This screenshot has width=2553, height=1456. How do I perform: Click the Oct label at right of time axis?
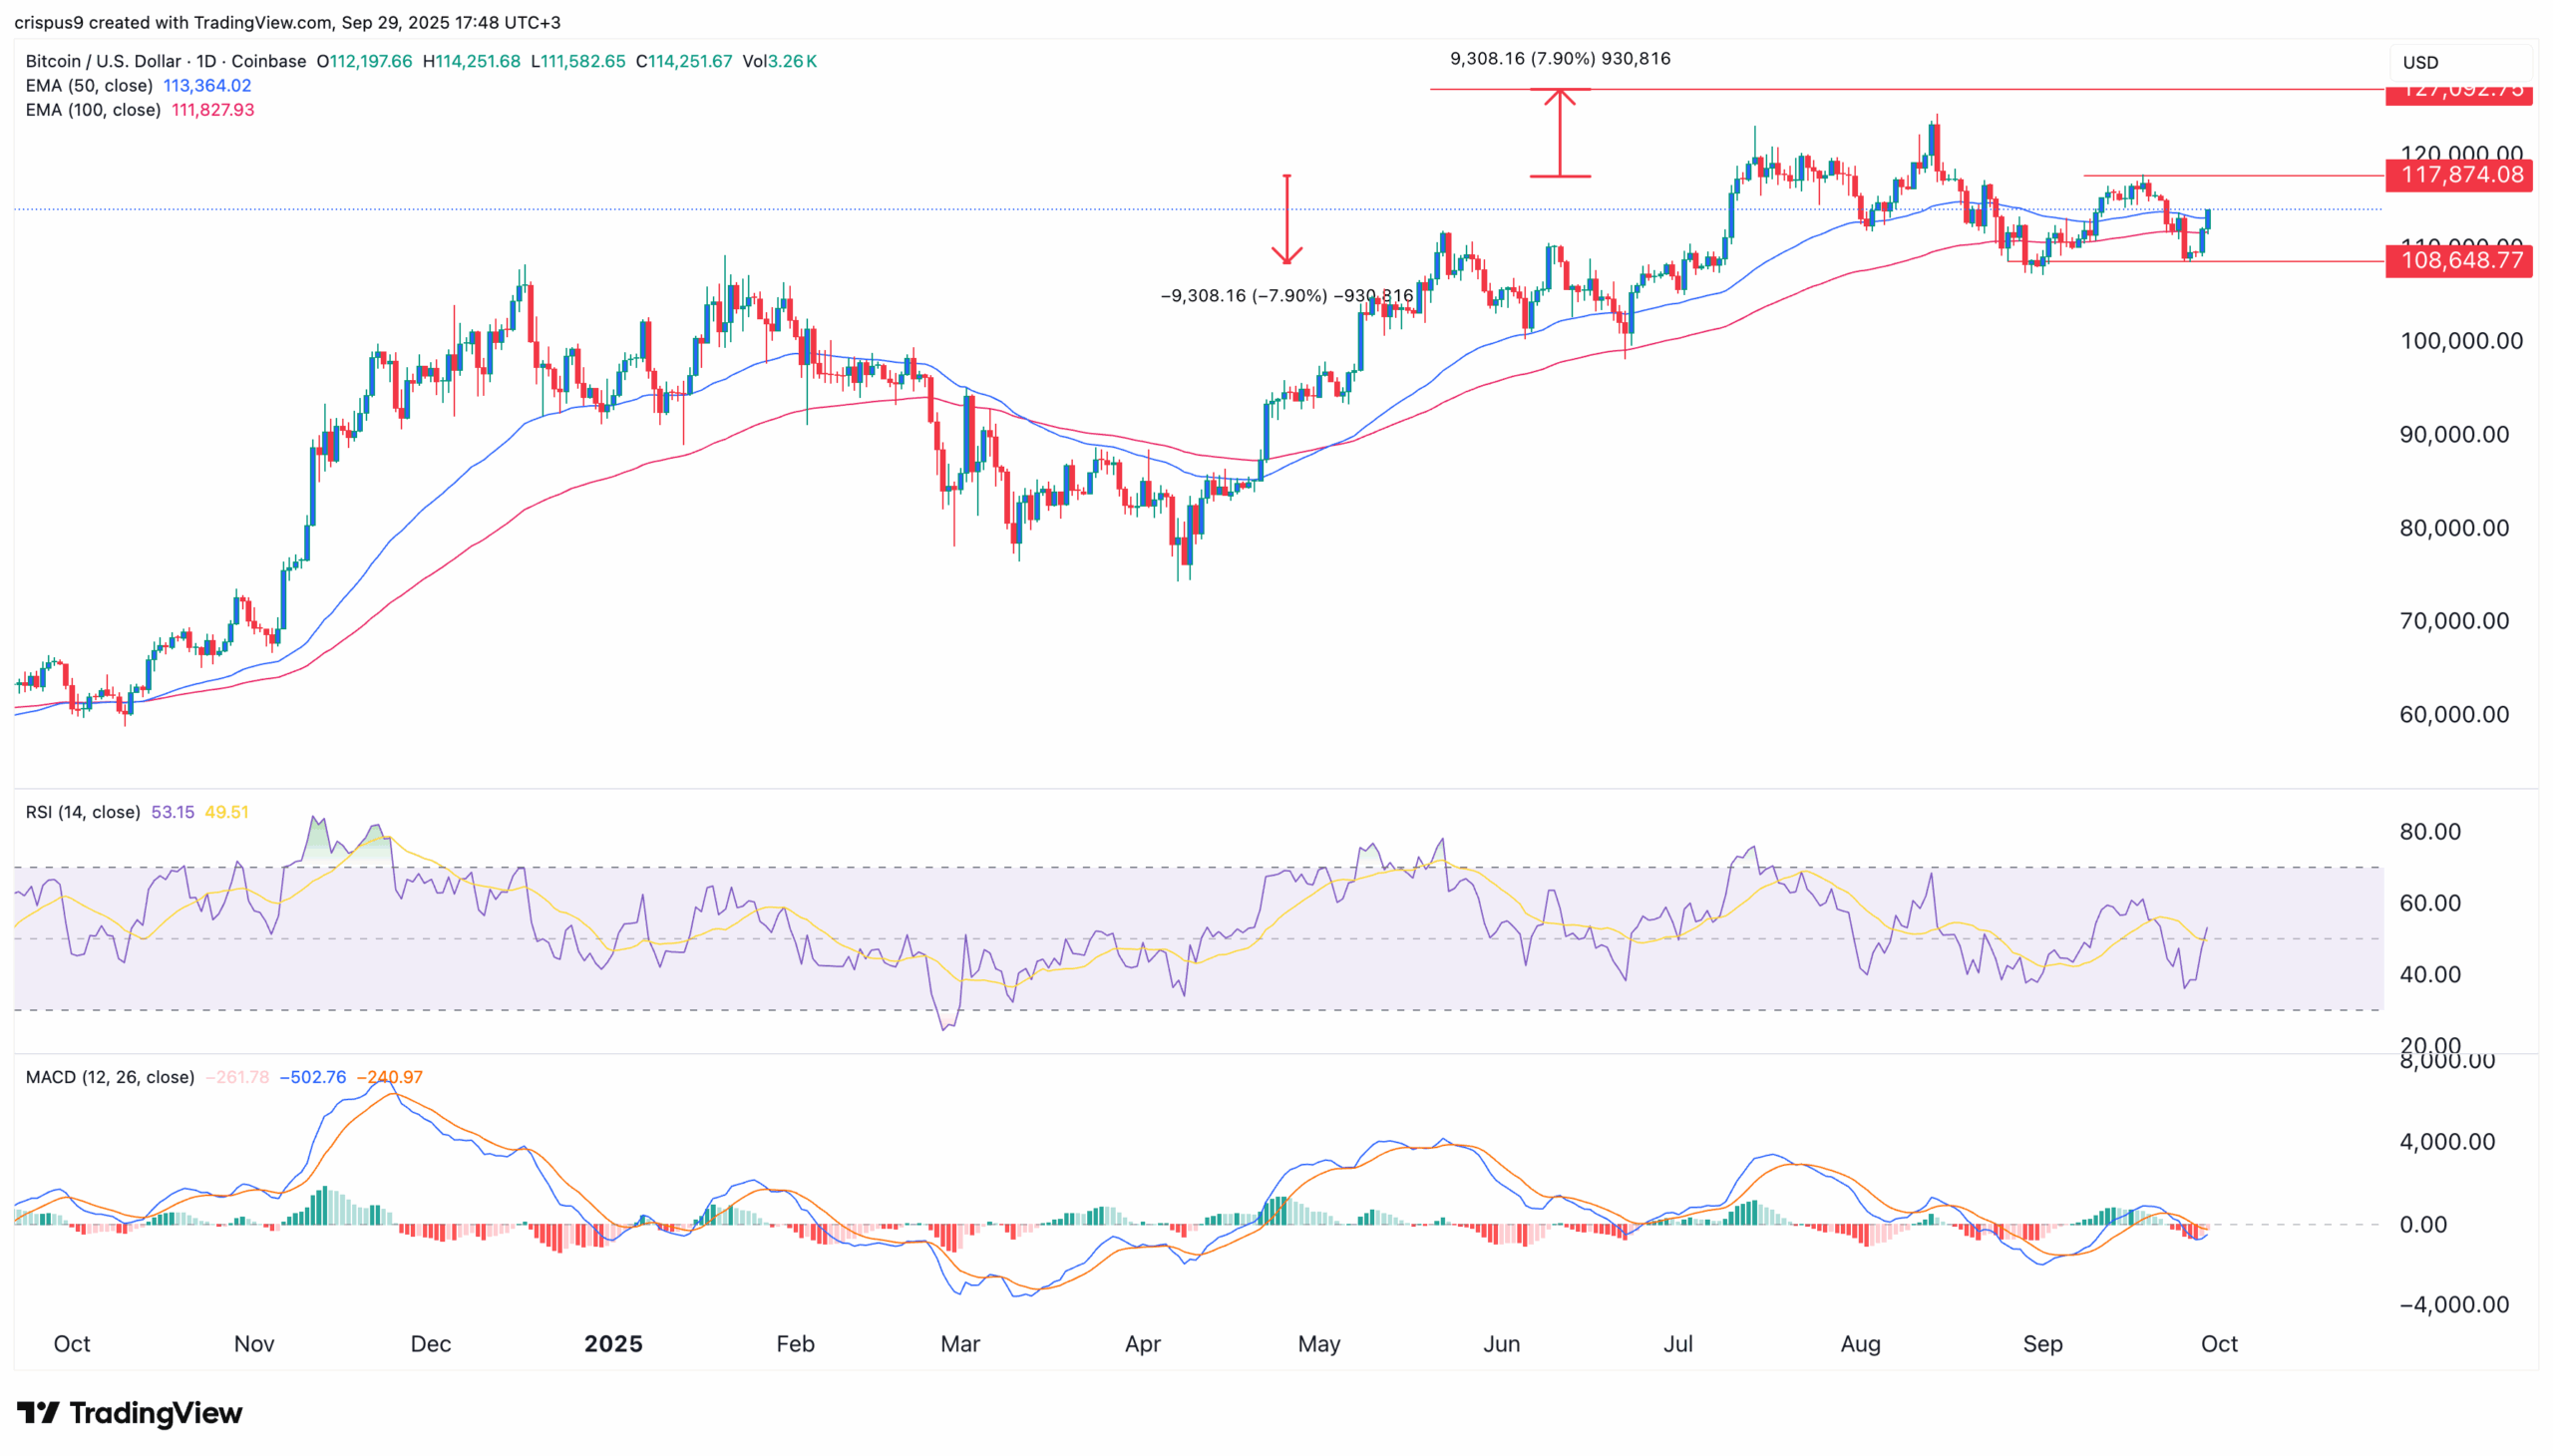pos(2218,1343)
